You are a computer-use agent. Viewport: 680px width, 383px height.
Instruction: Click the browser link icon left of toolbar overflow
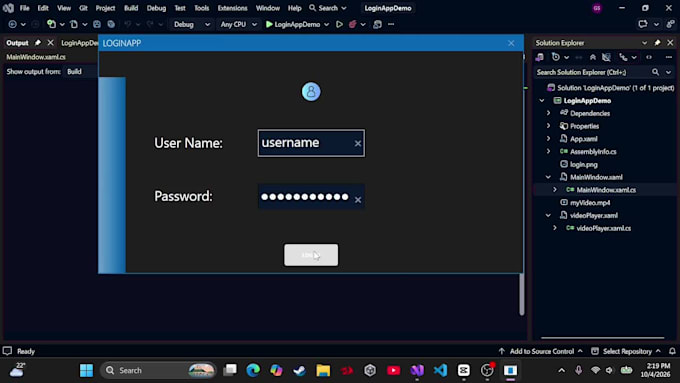pyautogui.click(x=377, y=24)
